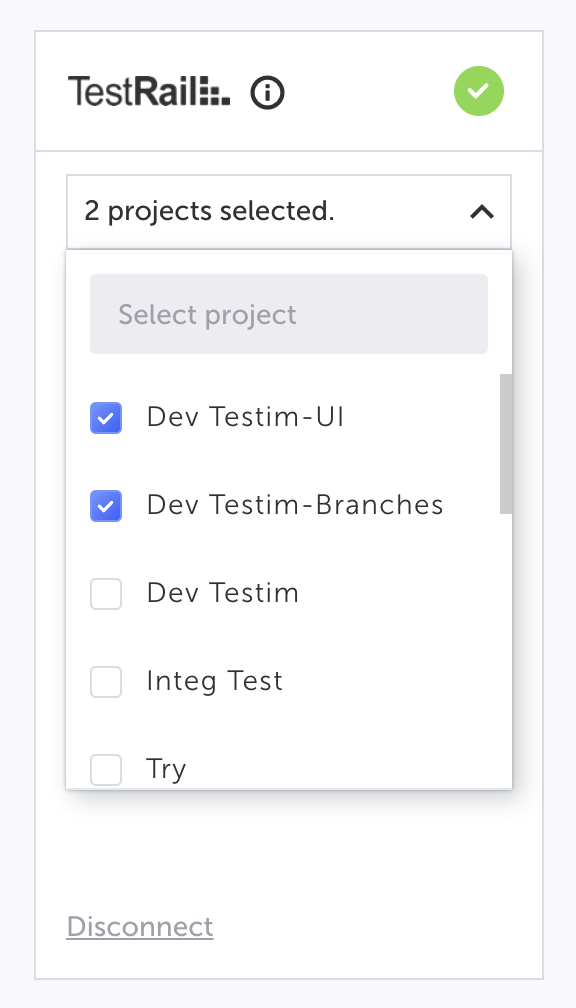Viewport: 576px width, 1008px height.
Task: Check the Dev Testim checkbox
Action: tap(106, 593)
